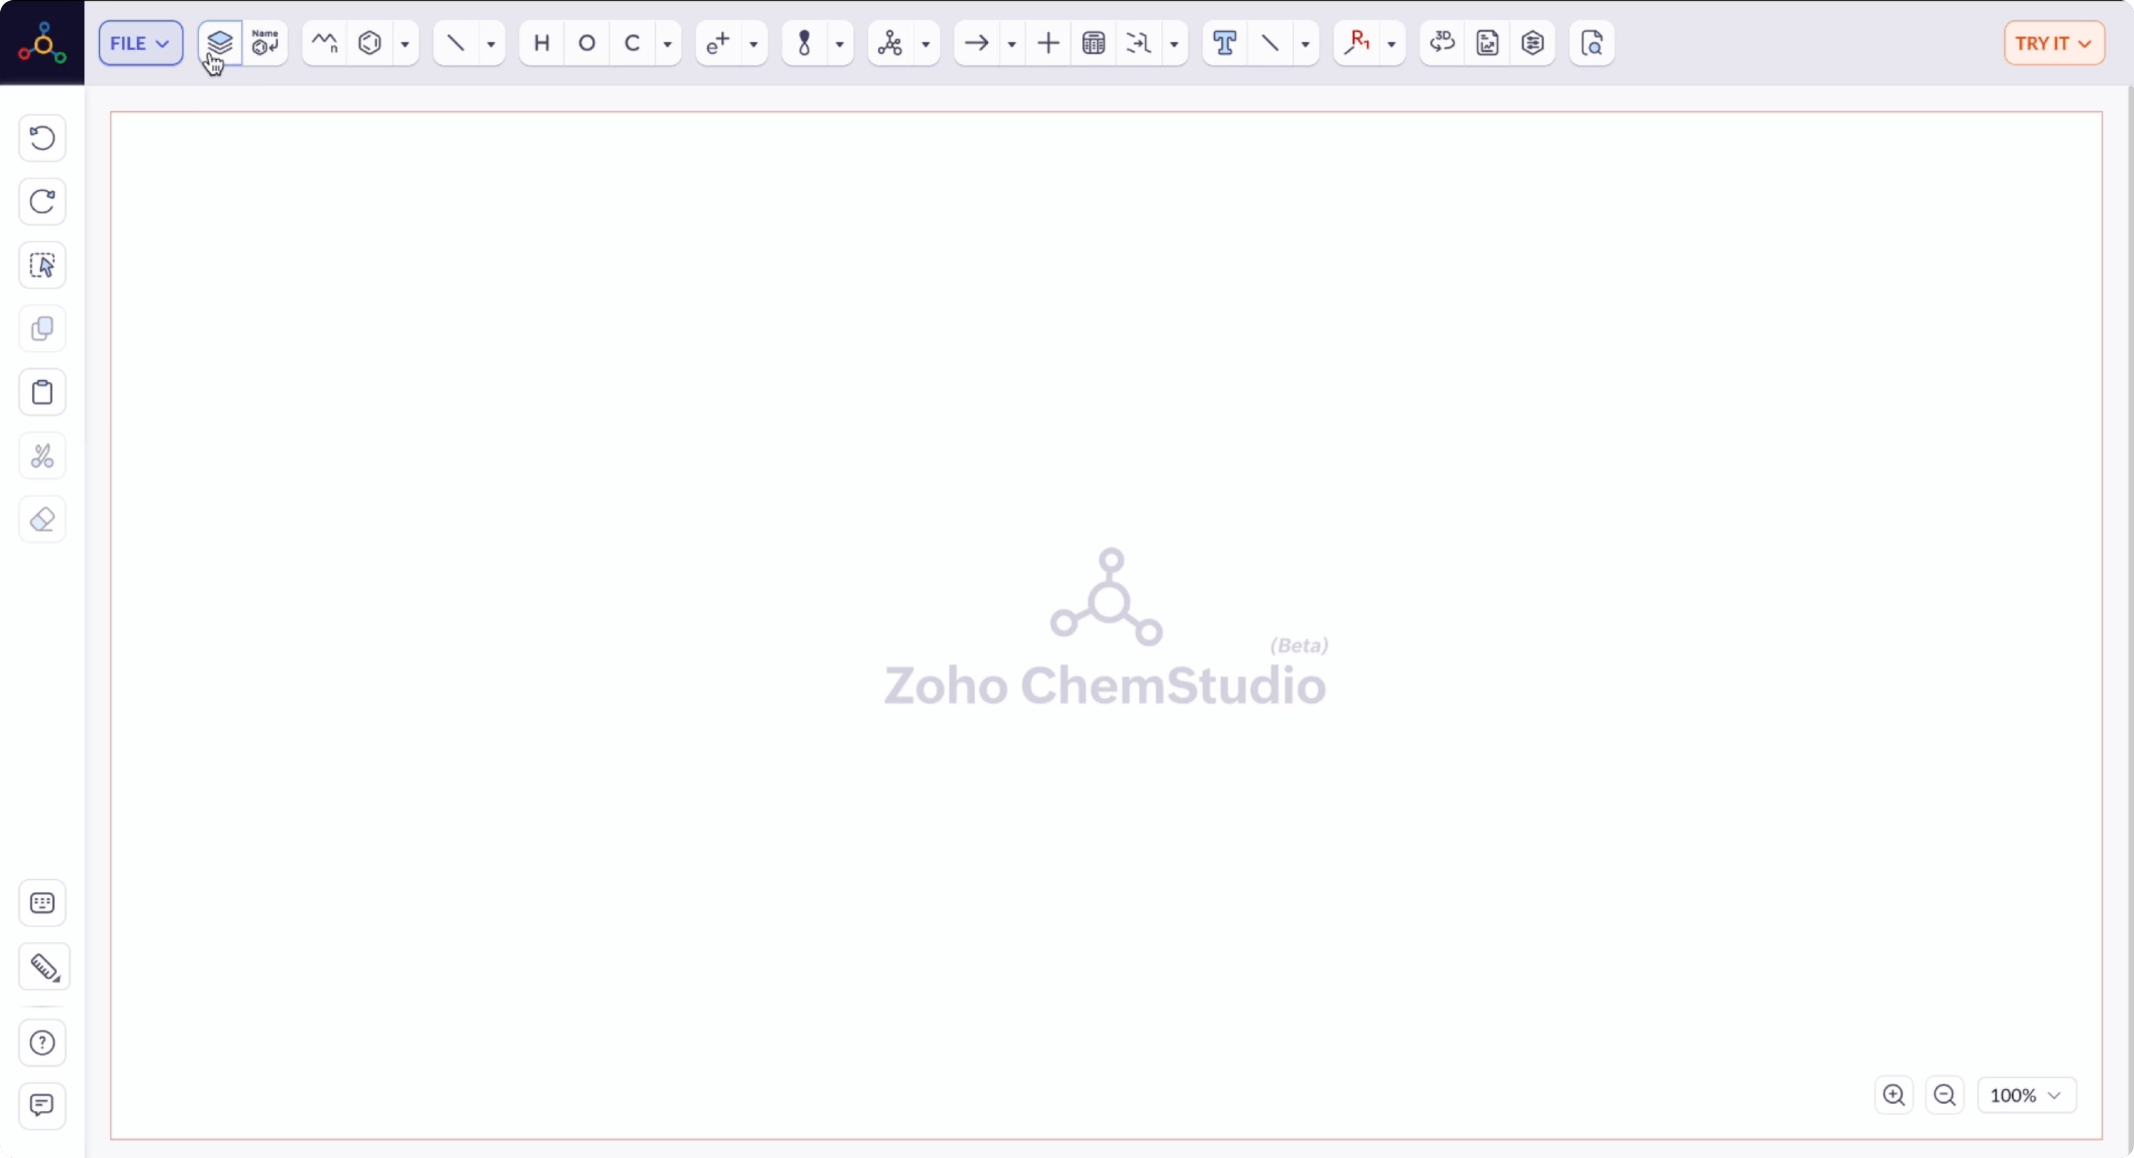Expand the FILE menu

pos(138,43)
